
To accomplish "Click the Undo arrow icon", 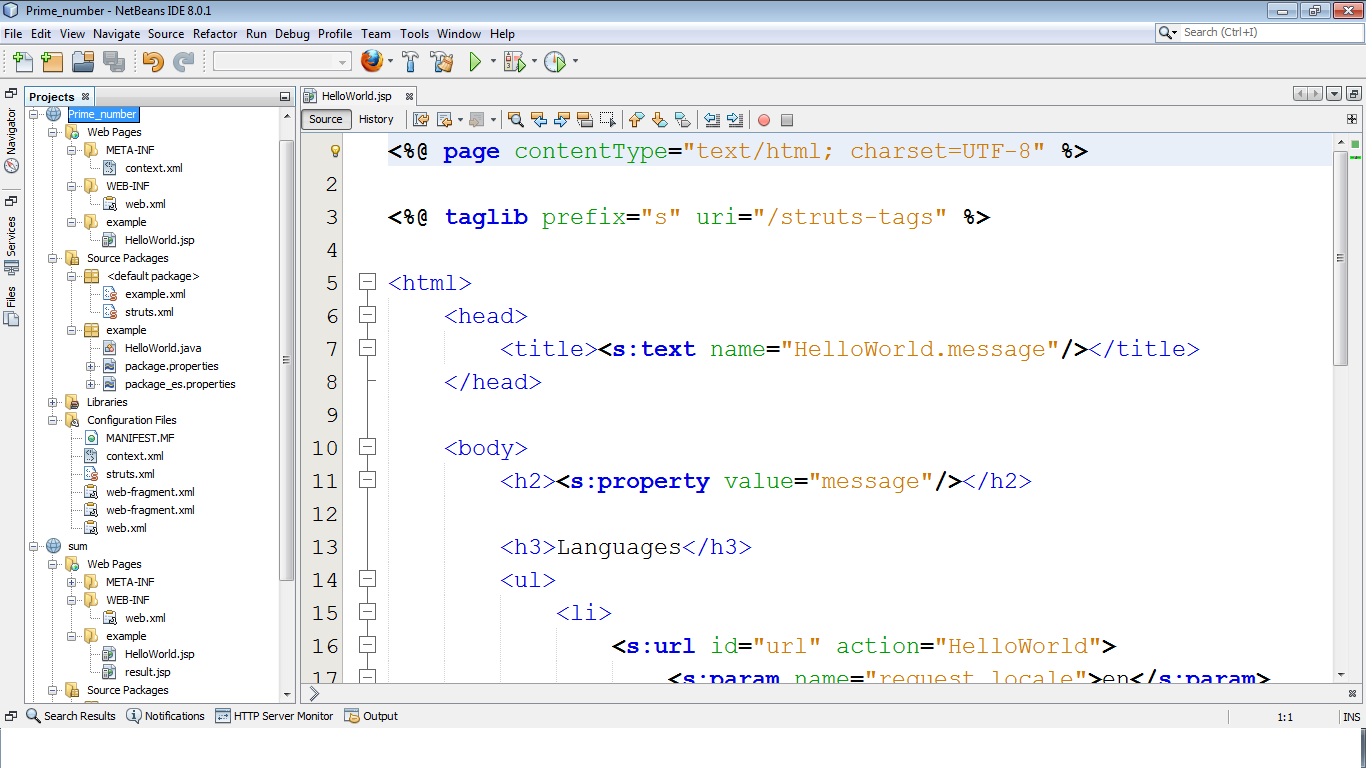I will 152,62.
